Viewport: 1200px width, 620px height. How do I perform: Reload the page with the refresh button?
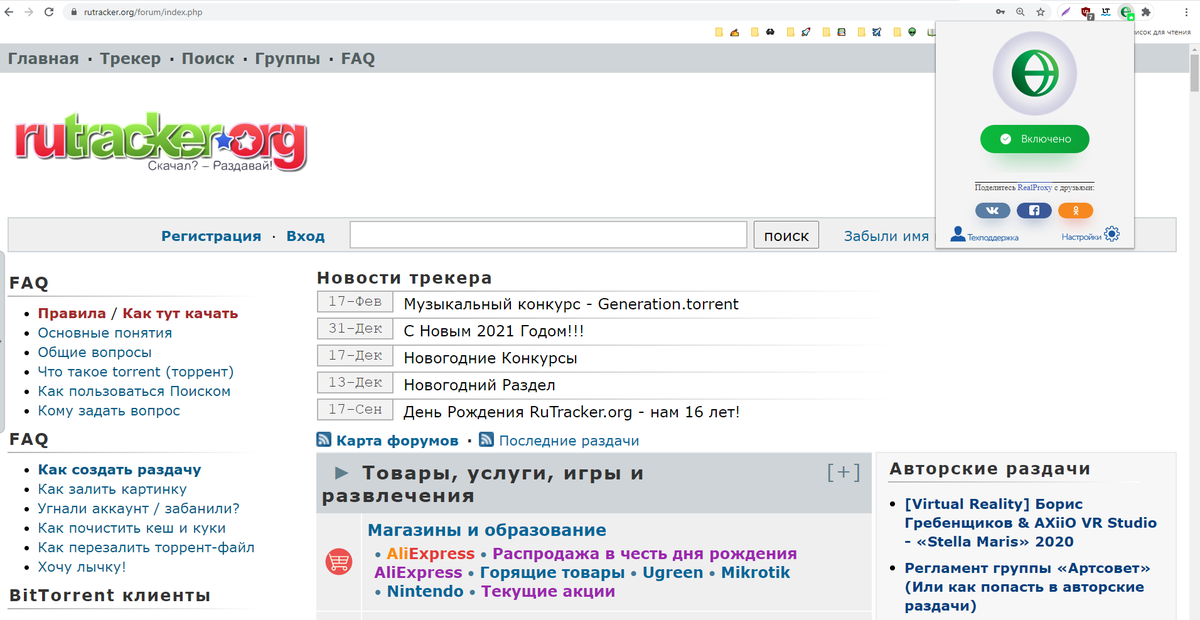50,12
